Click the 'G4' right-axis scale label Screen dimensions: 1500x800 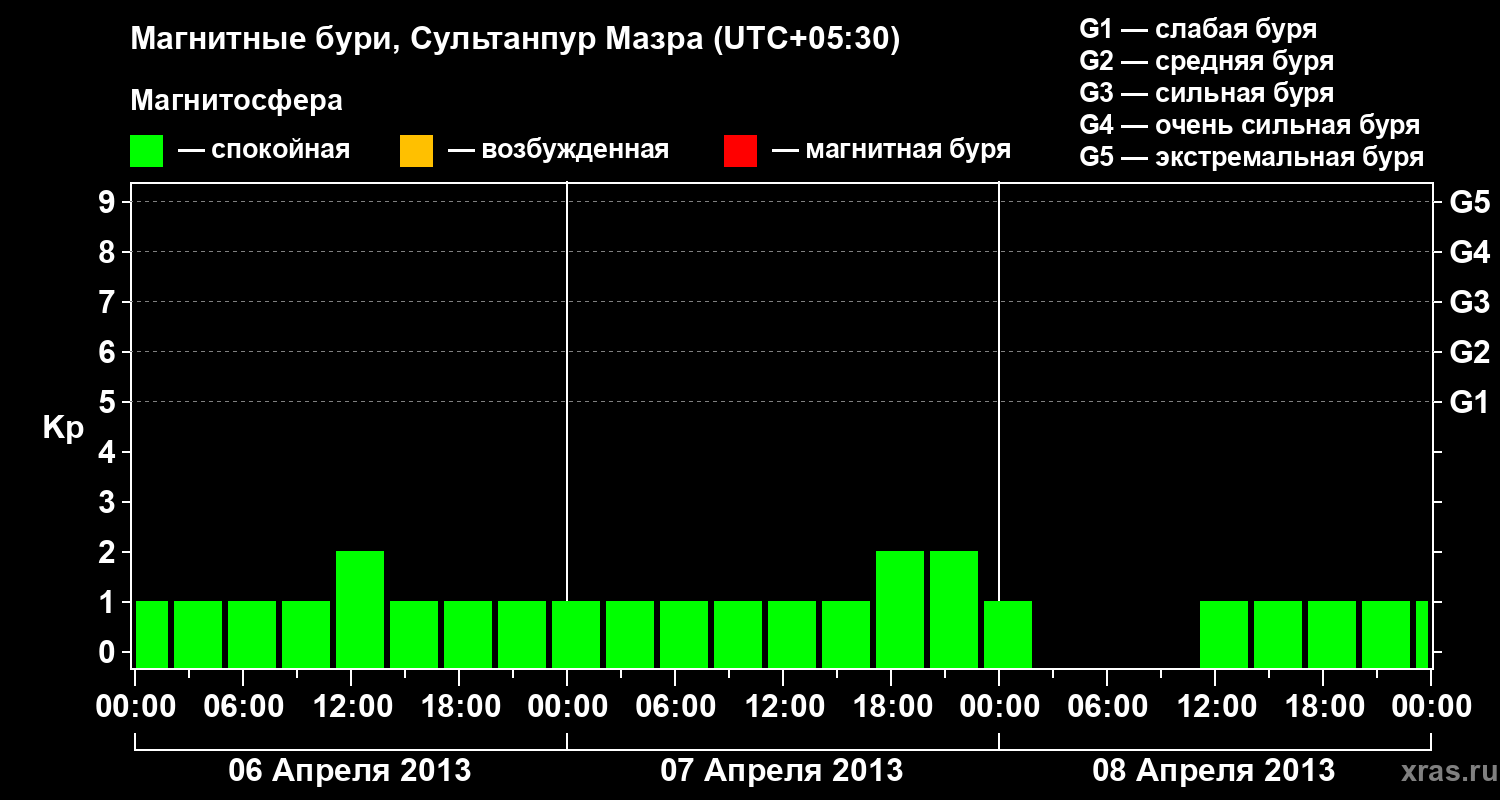pos(1470,253)
